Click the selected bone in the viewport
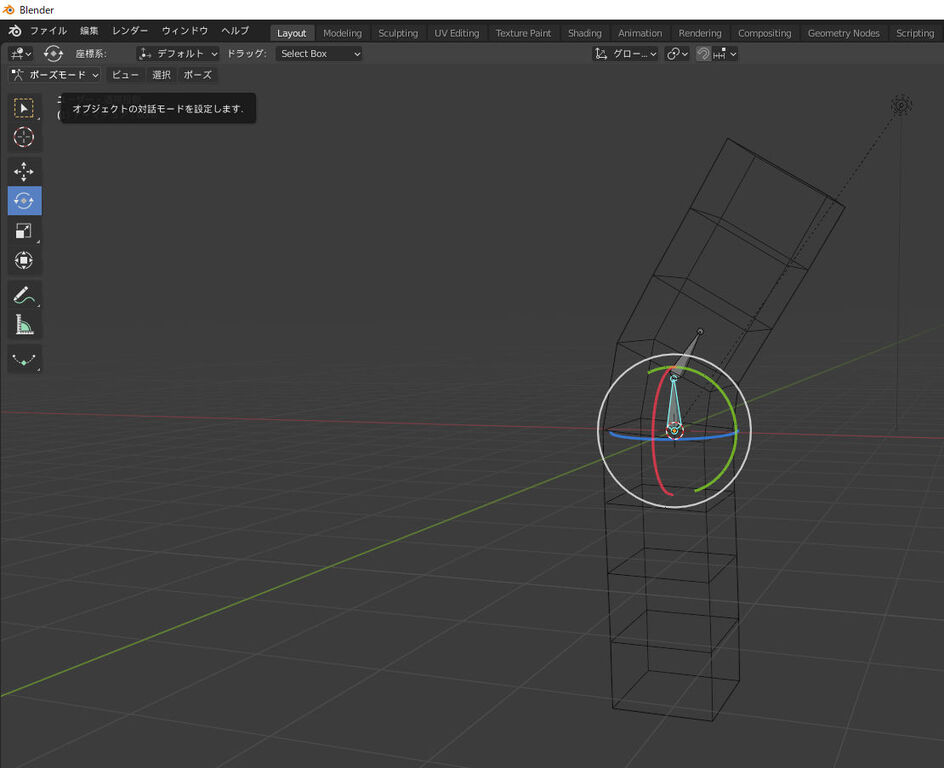Screen dimensions: 944x768 [674, 404]
